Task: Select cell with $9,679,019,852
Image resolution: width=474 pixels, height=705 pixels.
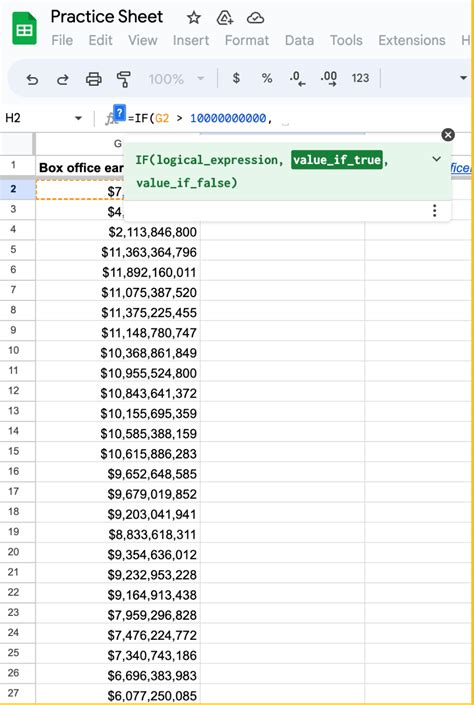Action: coord(118,493)
